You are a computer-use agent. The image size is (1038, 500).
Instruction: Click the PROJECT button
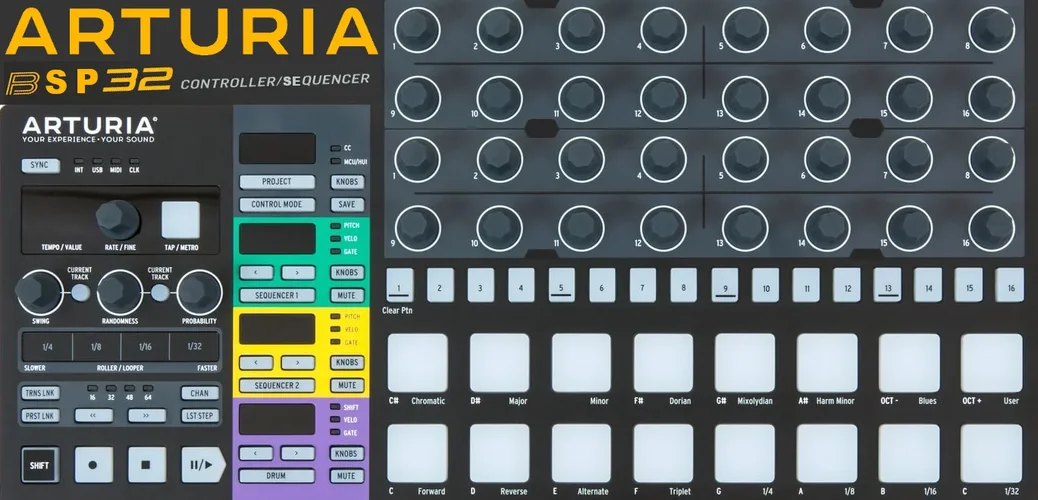click(x=277, y=182)
